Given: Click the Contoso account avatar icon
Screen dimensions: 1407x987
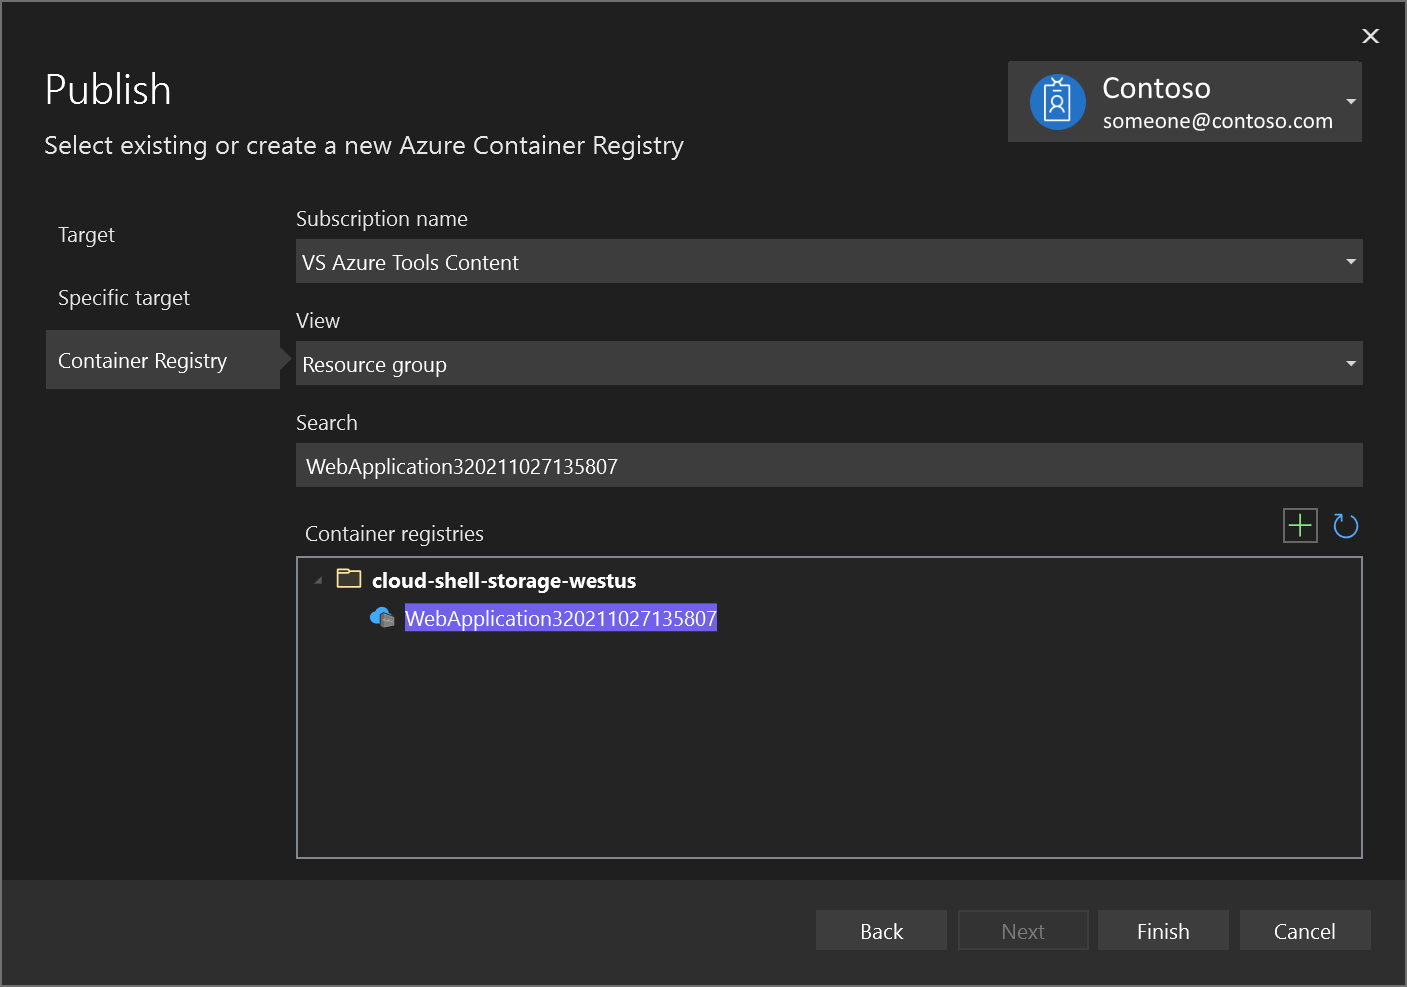Looking at the screenshot, I should (1057, 101).
